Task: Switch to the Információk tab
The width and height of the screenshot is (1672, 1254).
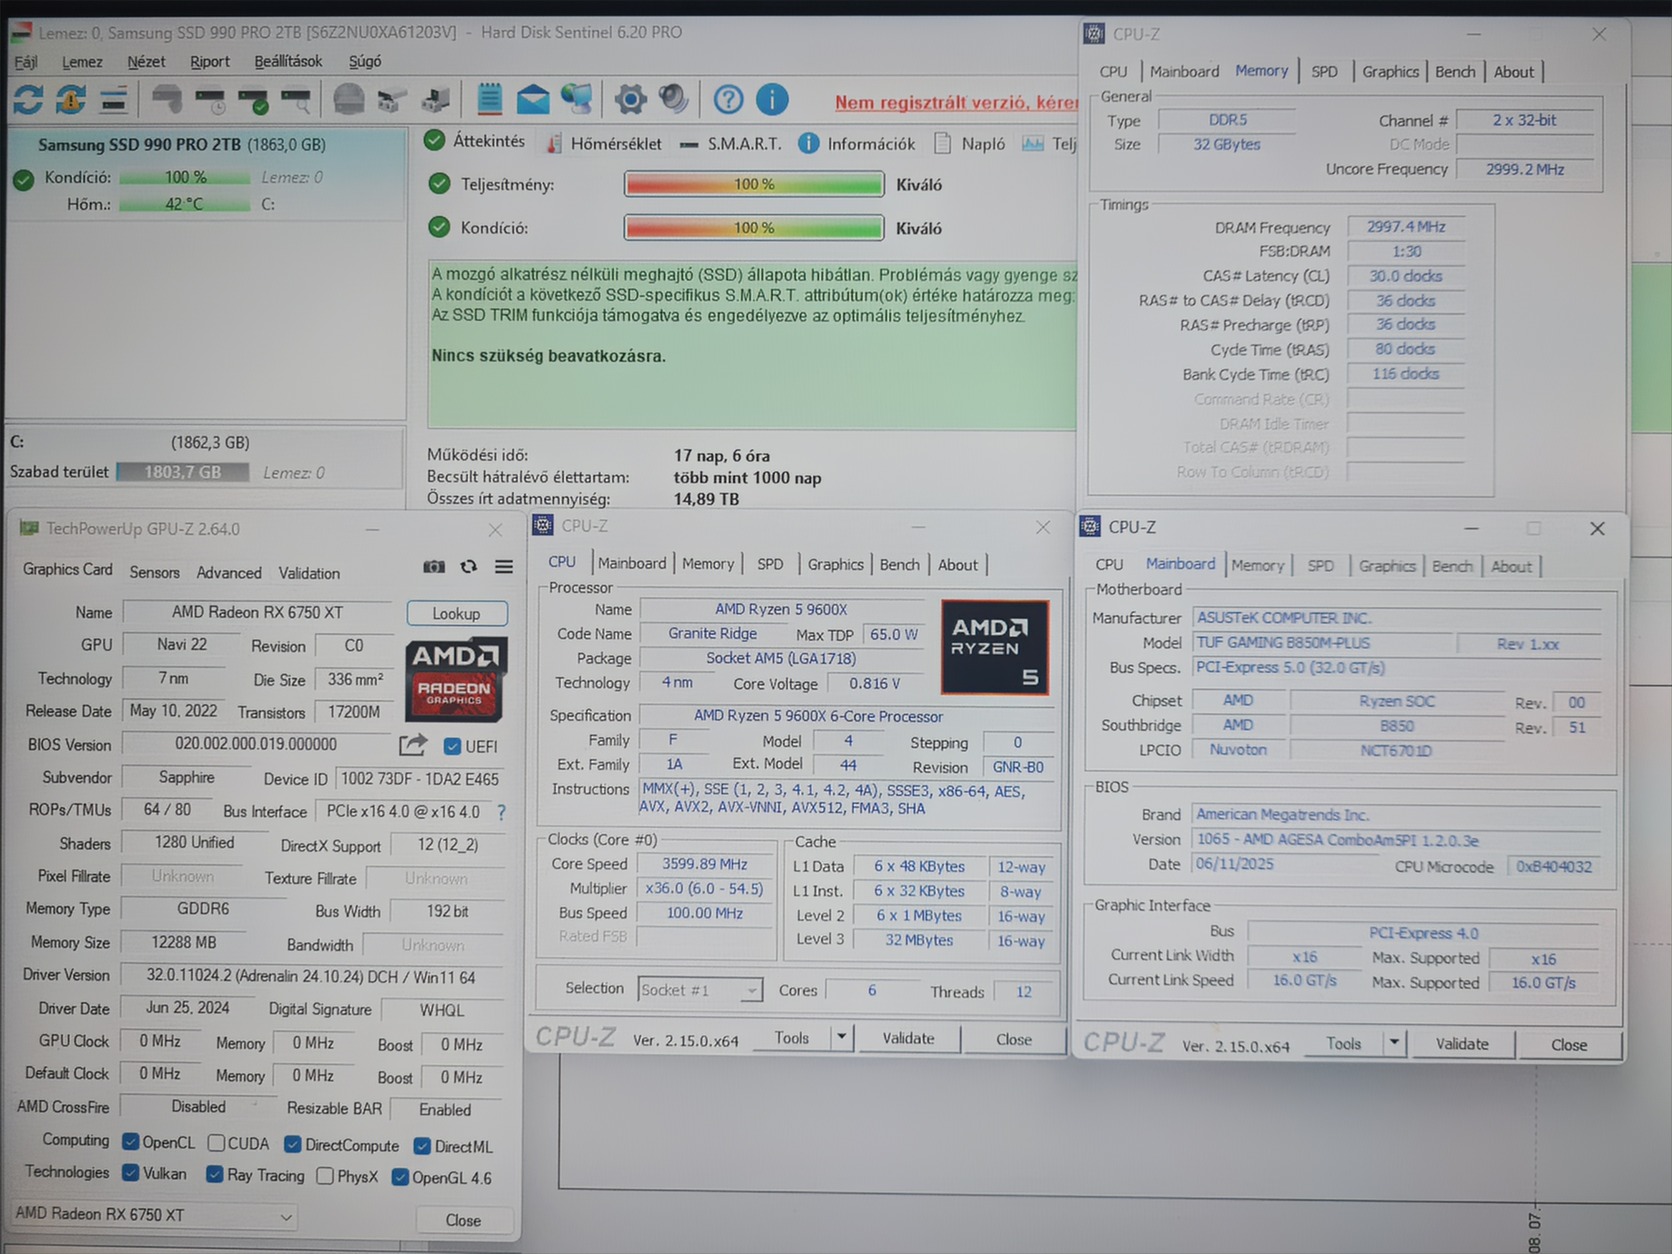Action: [857, 144]
